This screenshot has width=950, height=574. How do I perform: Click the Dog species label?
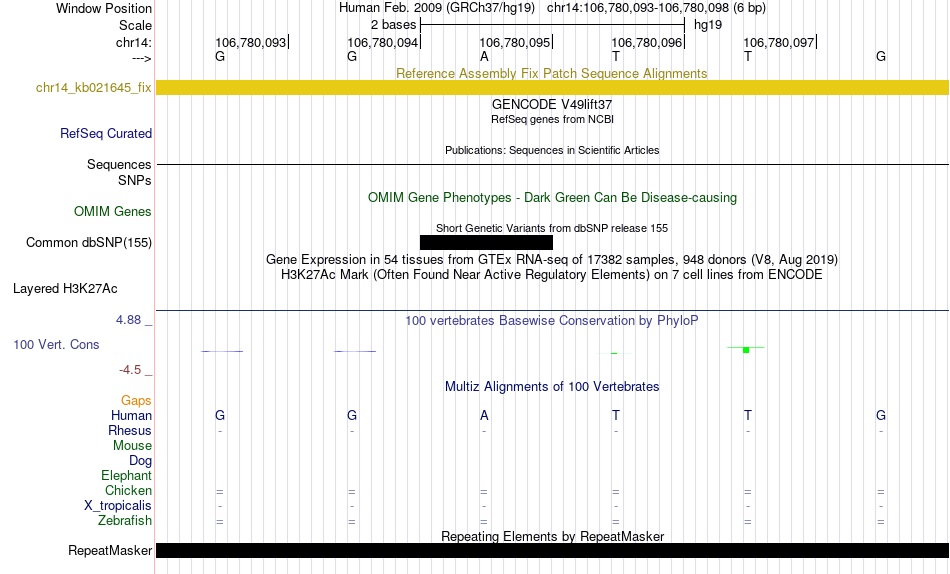140,461
